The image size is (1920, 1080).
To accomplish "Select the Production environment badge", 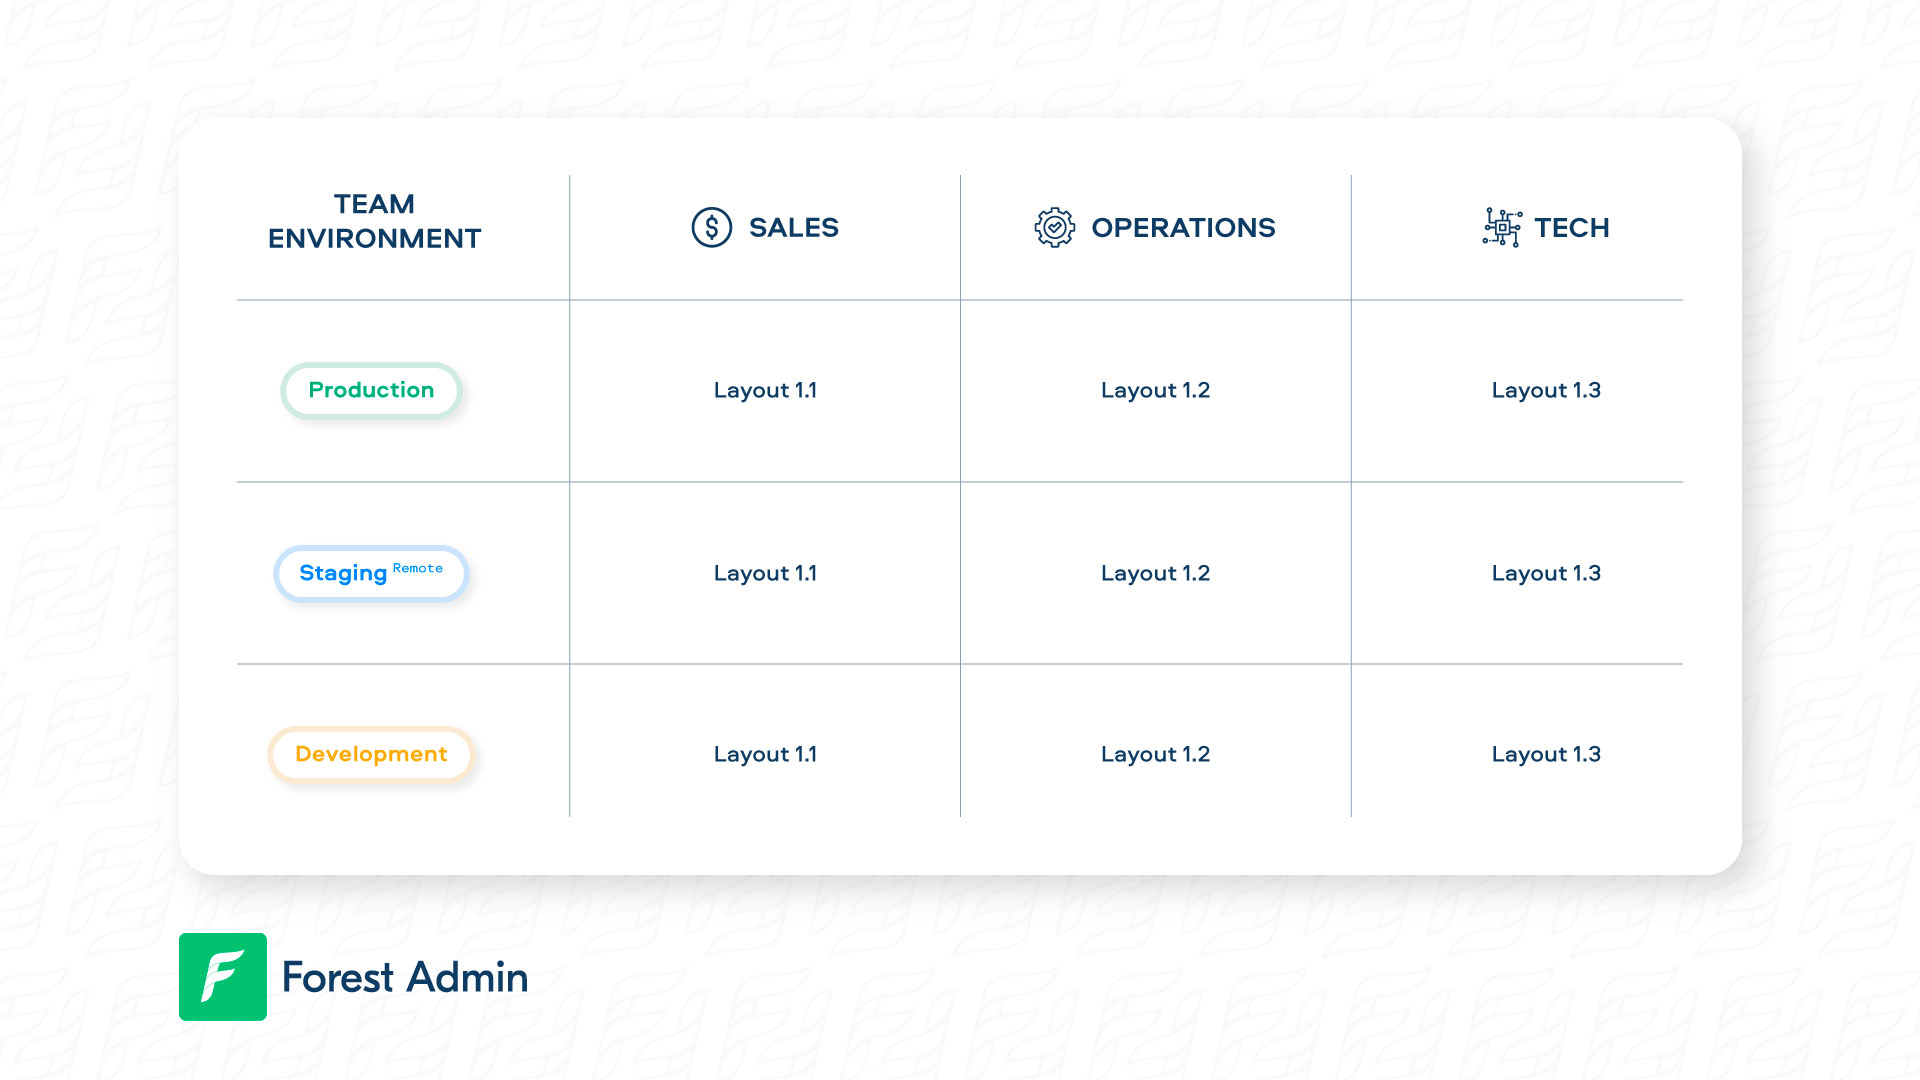I will coord(371,390).
